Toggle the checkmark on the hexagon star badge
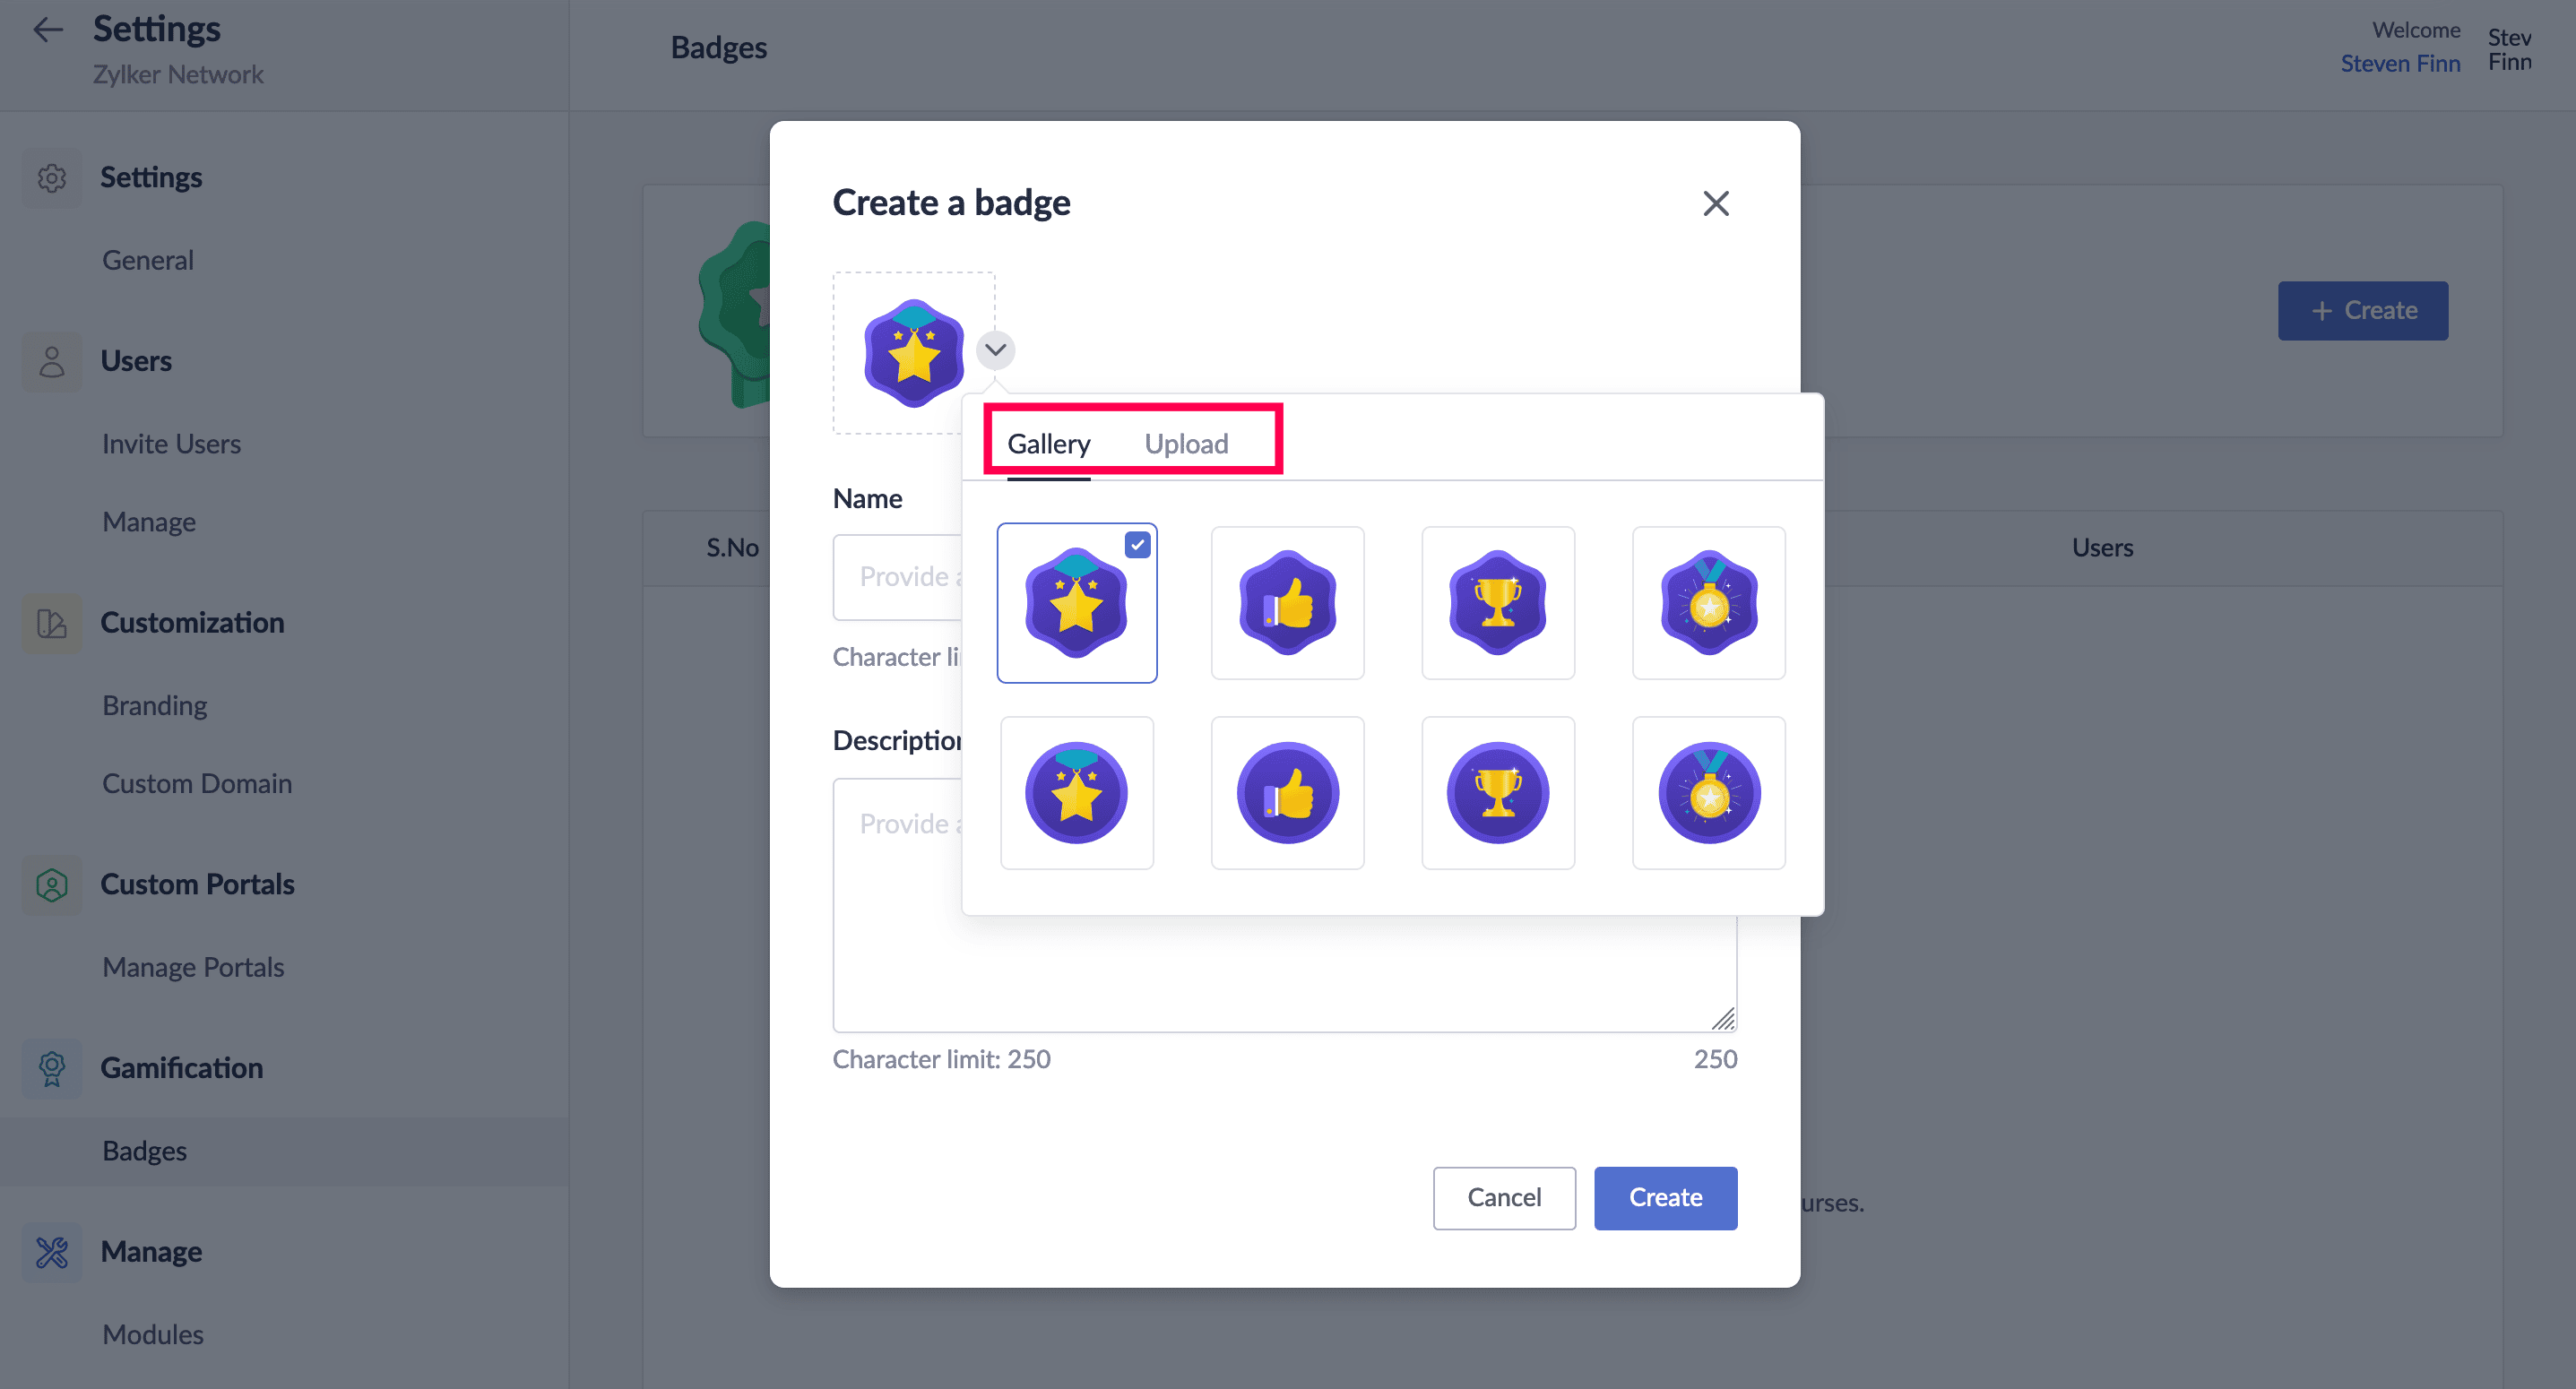 click(x=1137, y=545)
